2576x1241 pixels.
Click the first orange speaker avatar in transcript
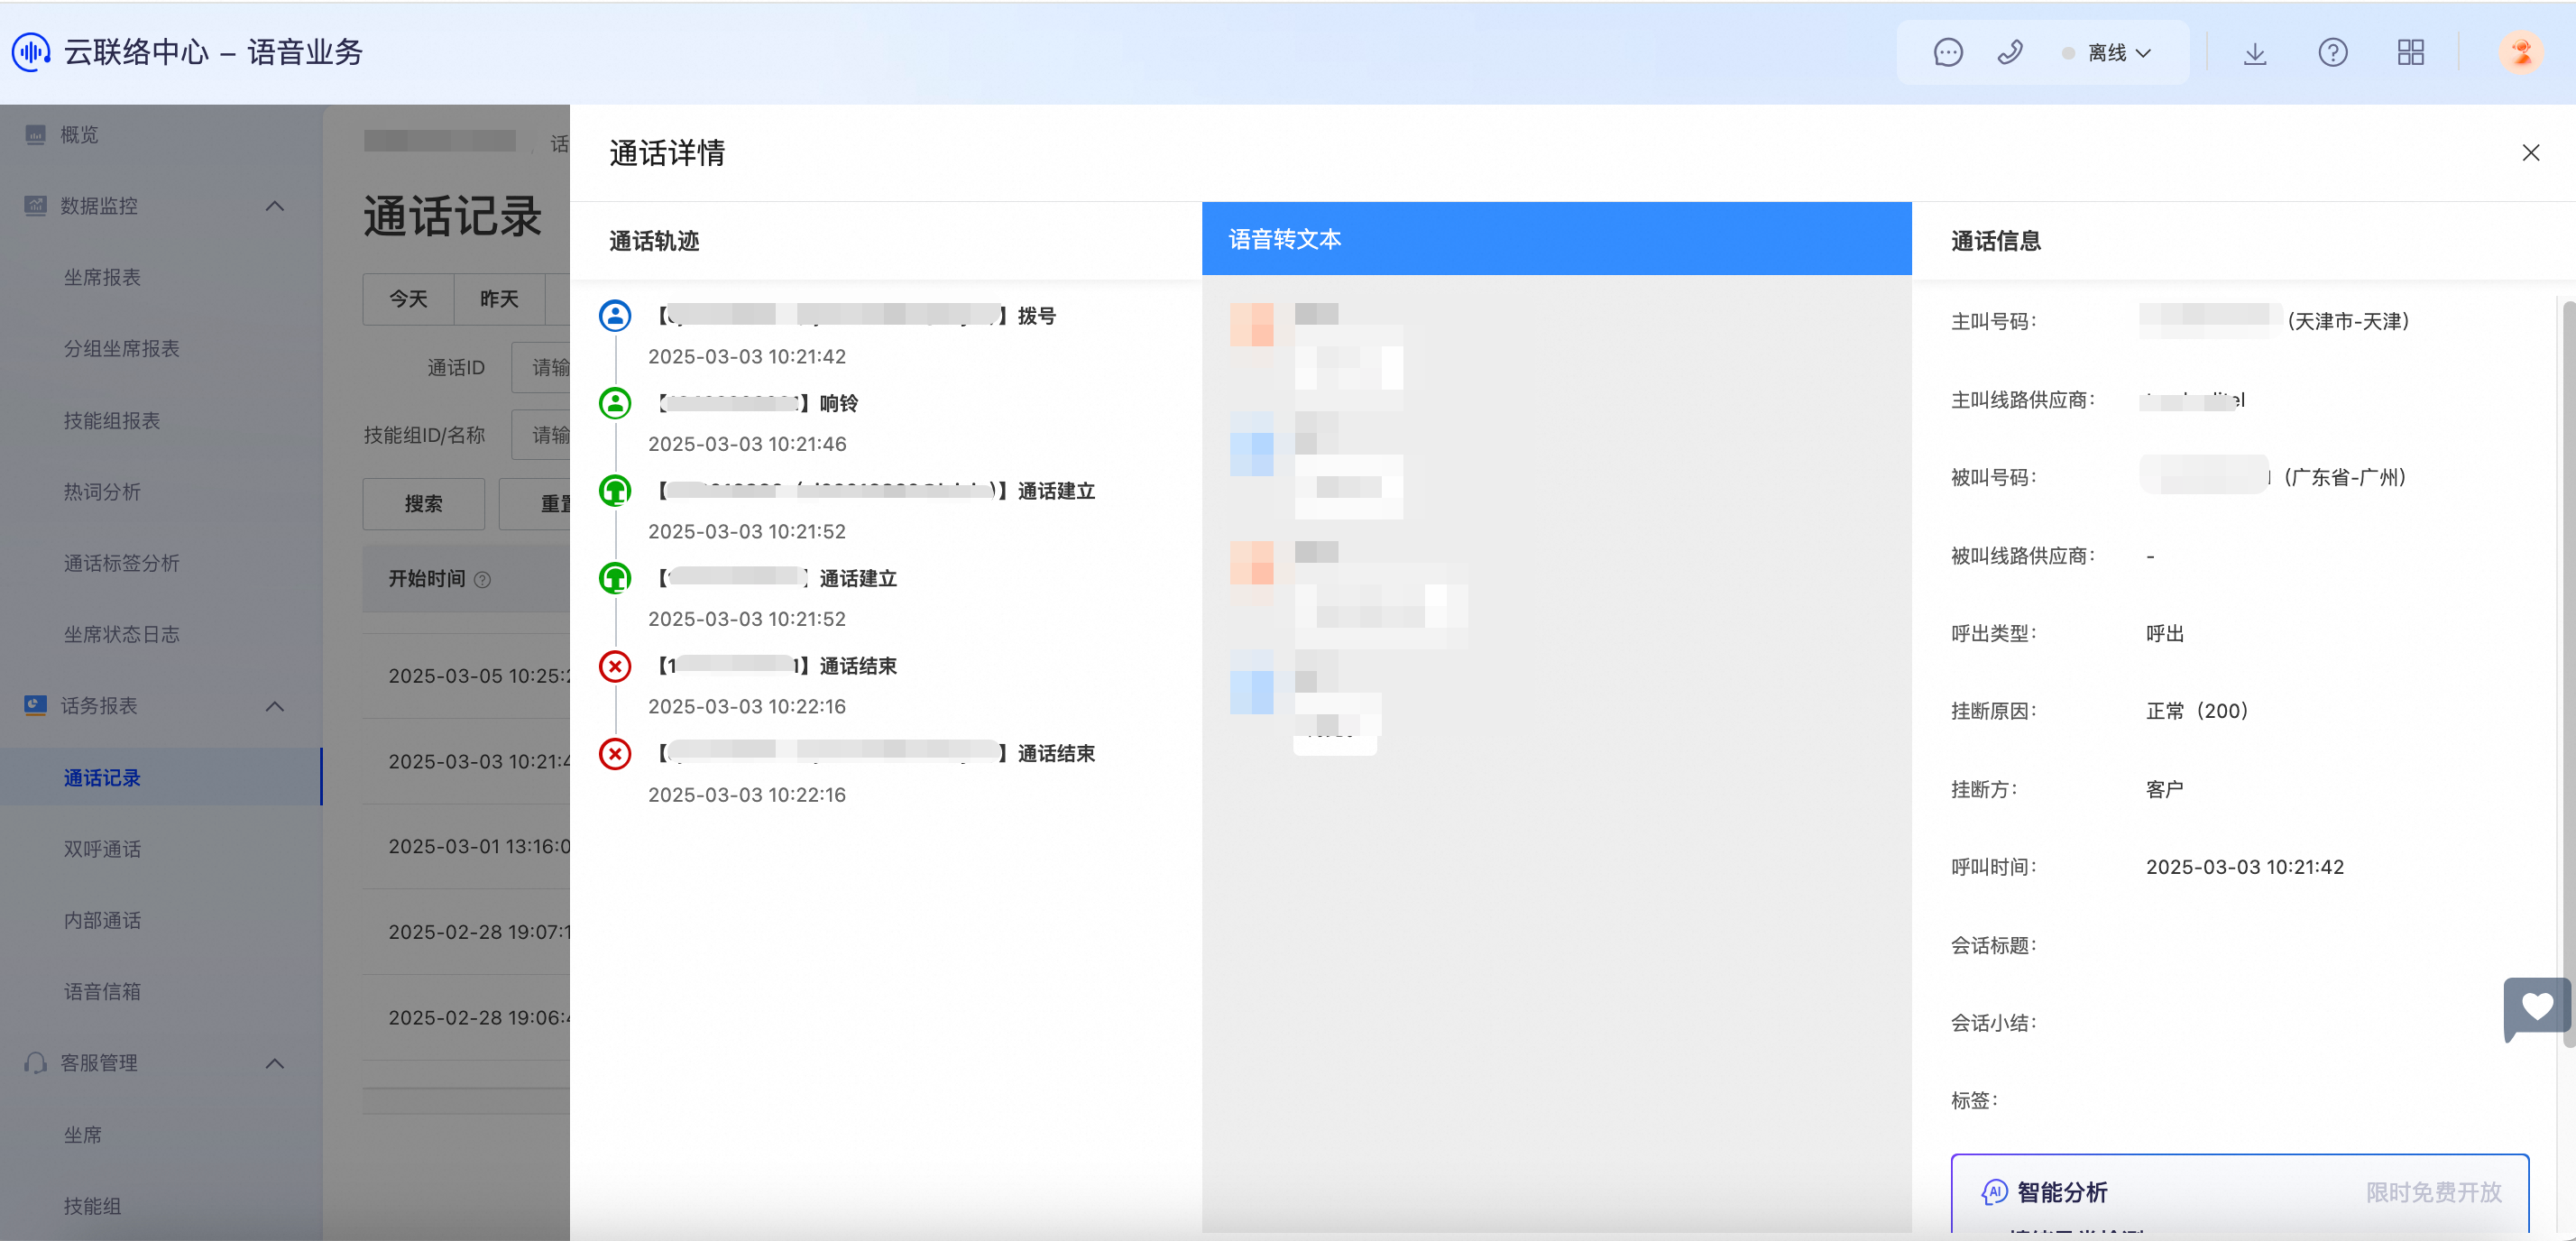[1251, 324]
